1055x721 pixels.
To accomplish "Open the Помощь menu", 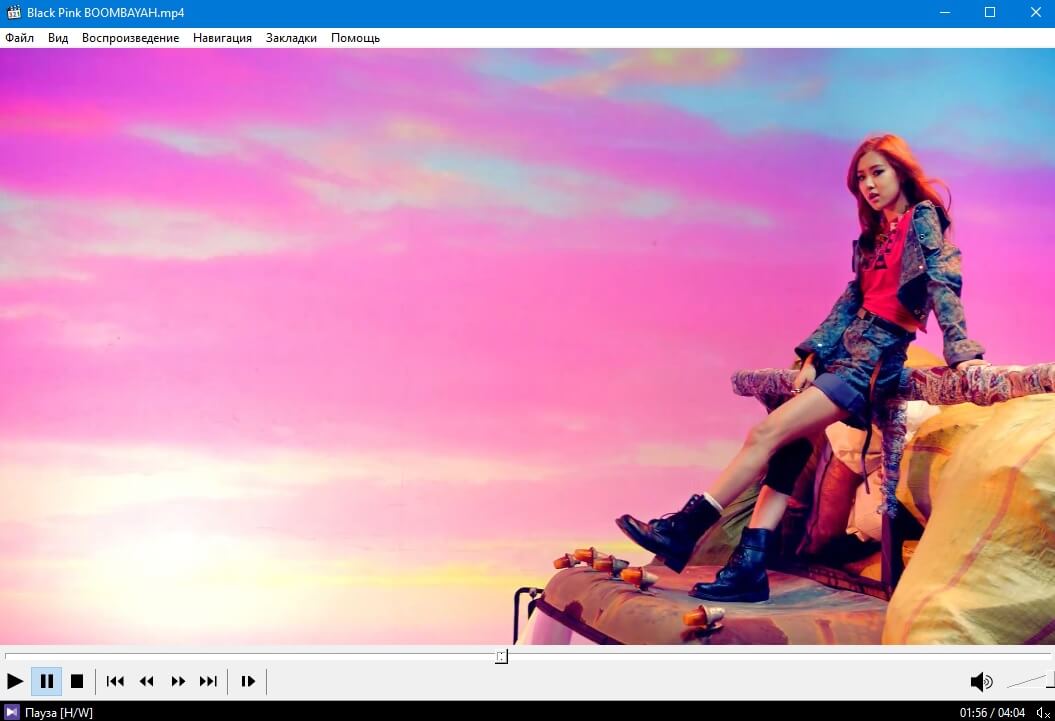I will tap(355, 38).
